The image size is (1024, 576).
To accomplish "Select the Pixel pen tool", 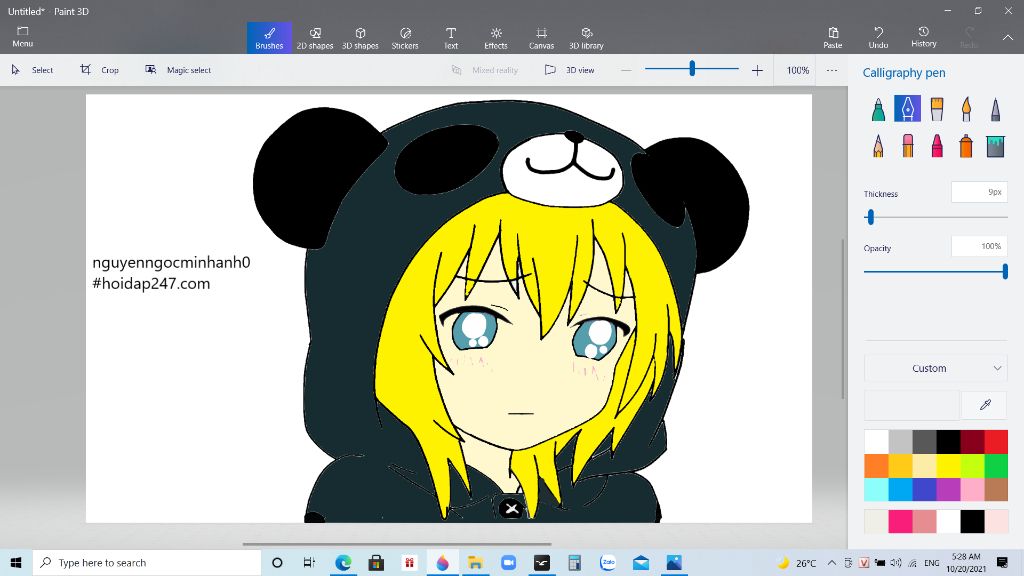I will click(x=995, y=110).
